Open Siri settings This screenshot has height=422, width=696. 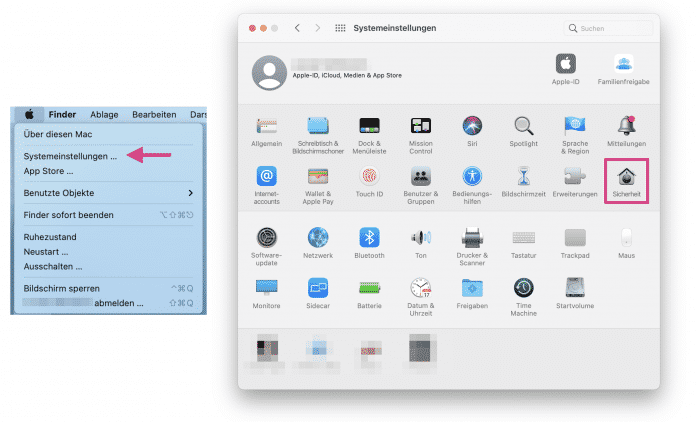click(x=473, y=126)
